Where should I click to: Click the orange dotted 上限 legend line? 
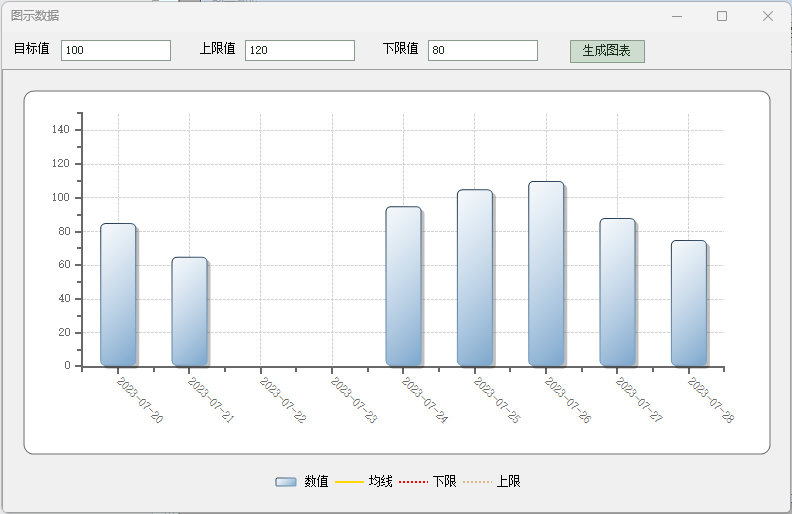[477, 482]
